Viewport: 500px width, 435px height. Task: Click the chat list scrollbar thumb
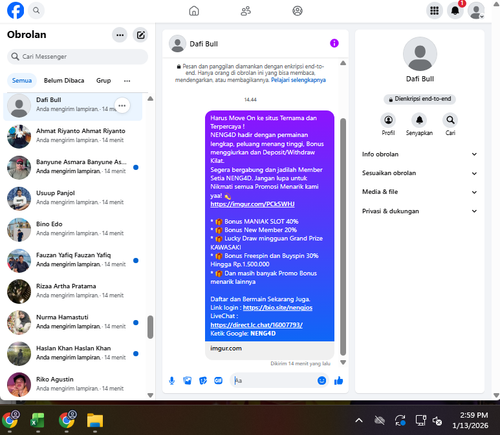(x=150, y=327)
